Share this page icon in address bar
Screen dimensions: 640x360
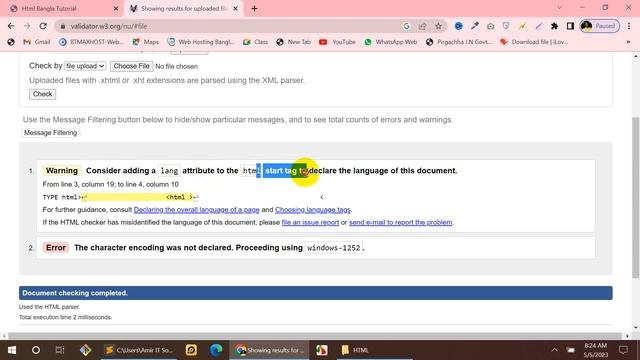tap(422, 26)
